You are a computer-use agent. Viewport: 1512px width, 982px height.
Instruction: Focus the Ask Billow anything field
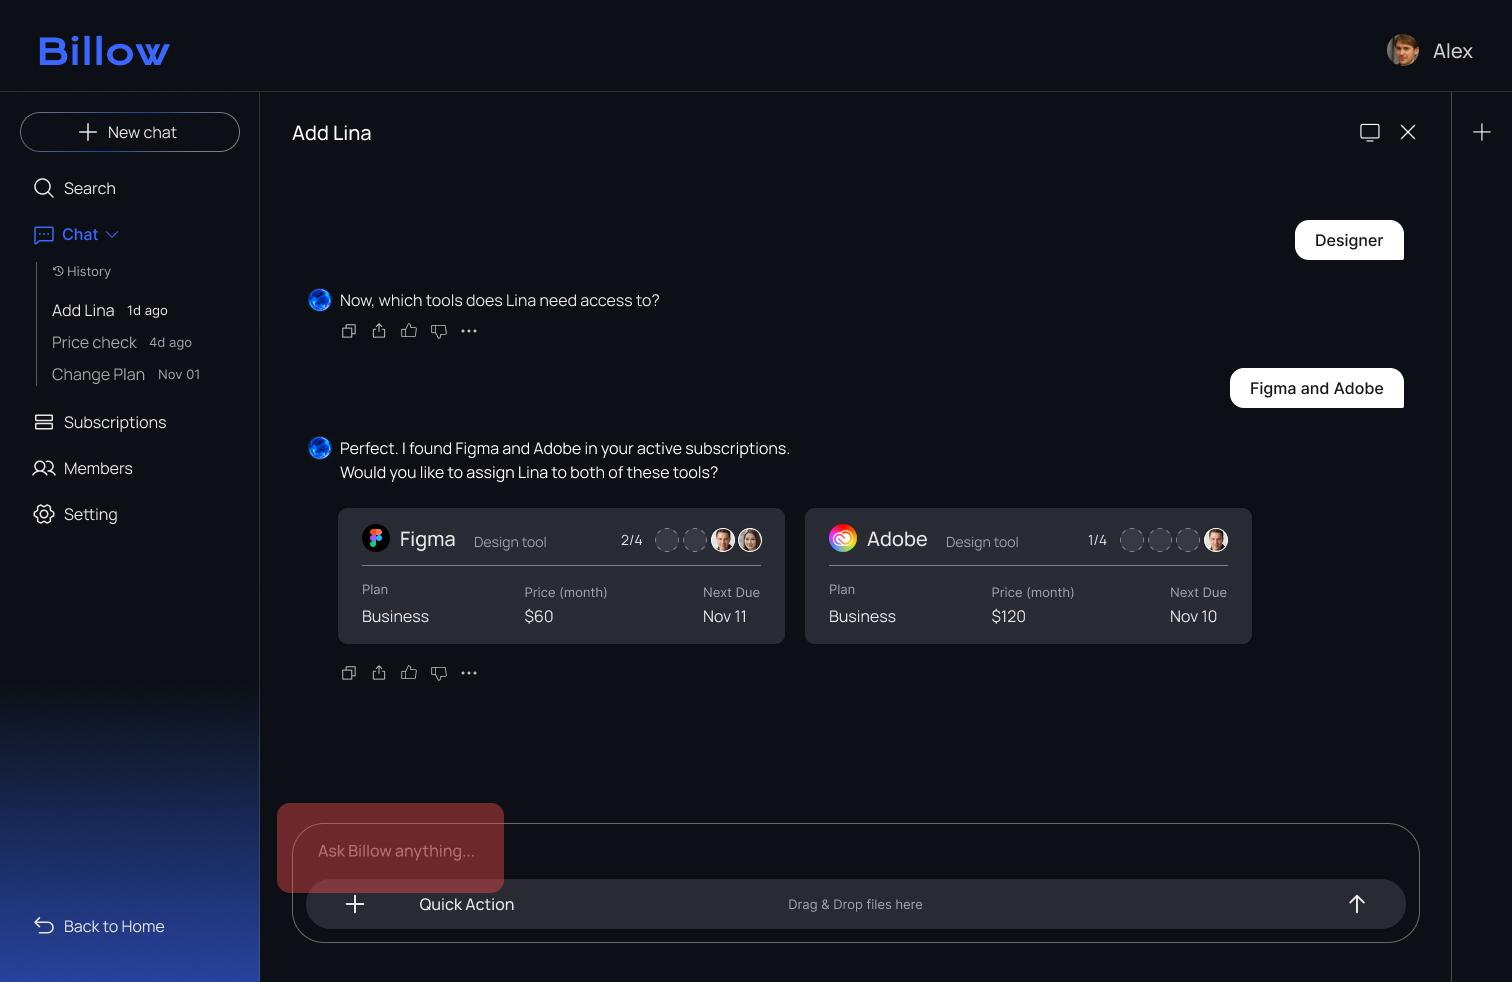tap(856, 851)
